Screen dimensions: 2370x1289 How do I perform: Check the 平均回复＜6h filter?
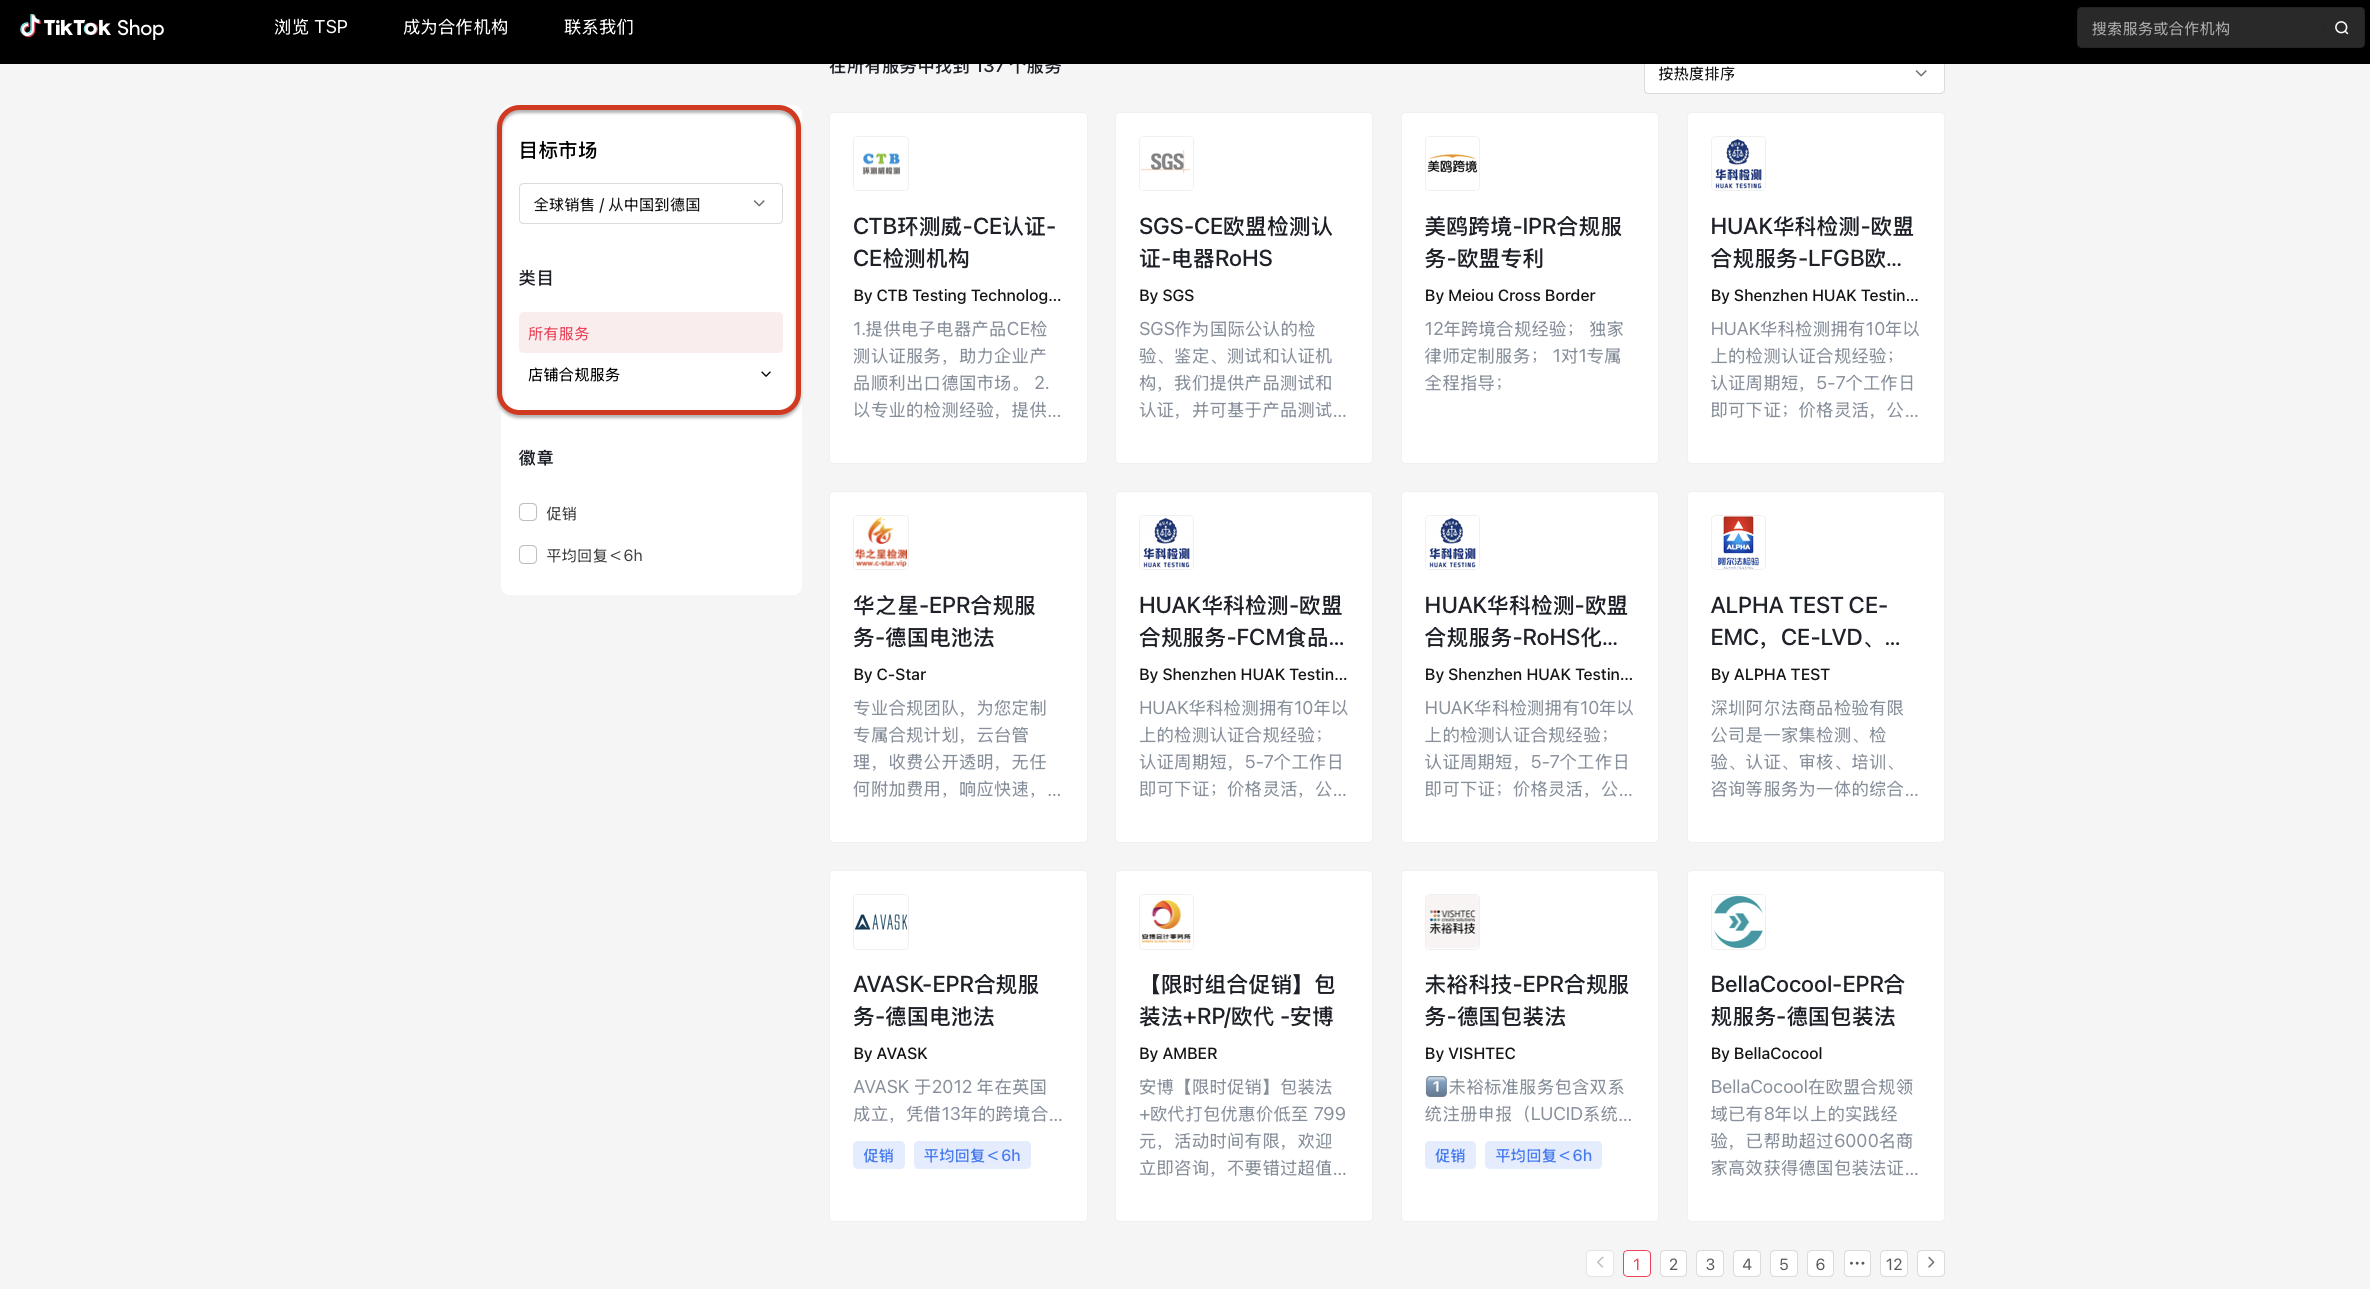tap(527, 554)
